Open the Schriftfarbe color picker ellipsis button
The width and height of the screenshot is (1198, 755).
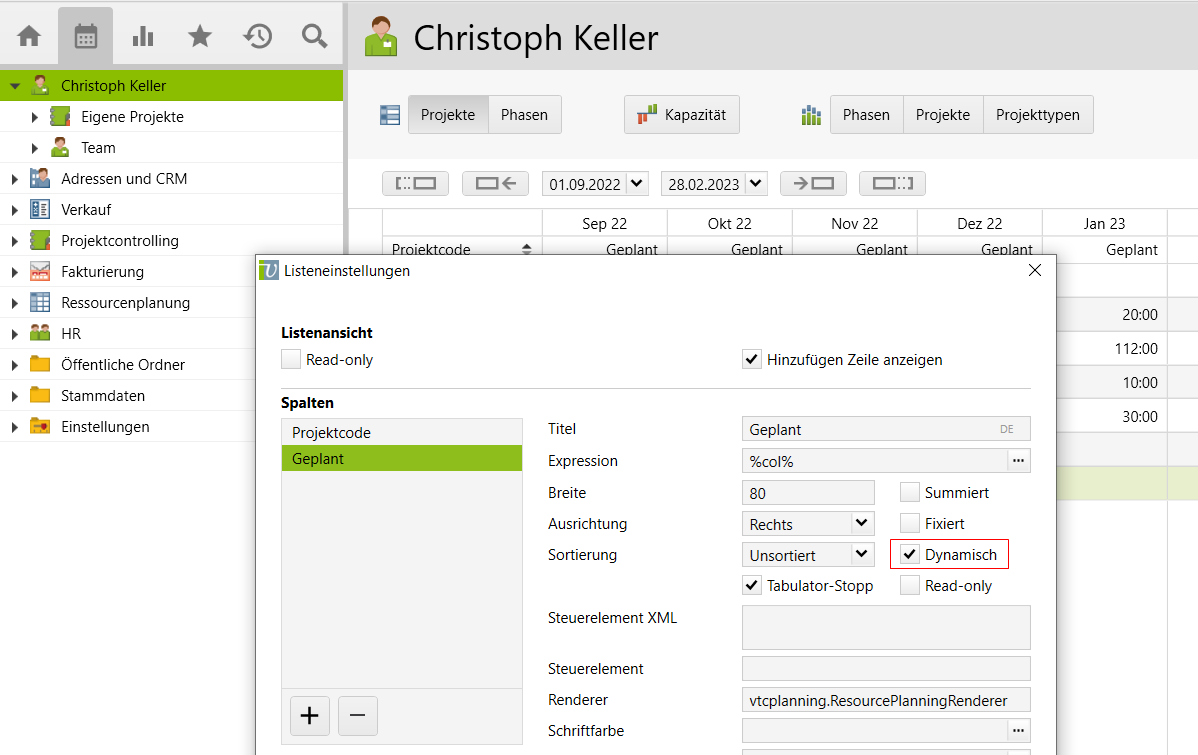[1018, 730]
